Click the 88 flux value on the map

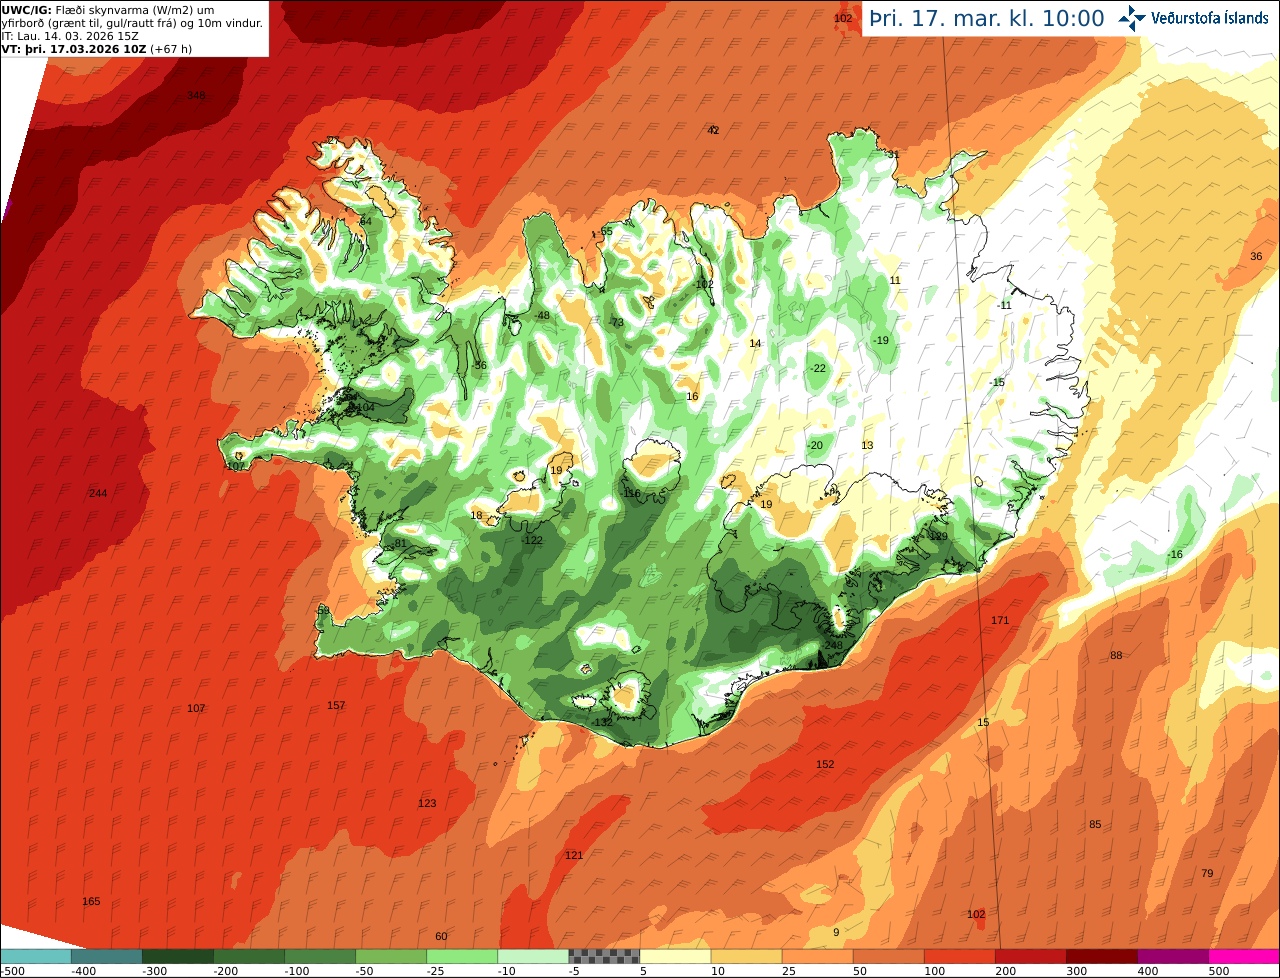pyautogui.click(x=1116, y=655)
